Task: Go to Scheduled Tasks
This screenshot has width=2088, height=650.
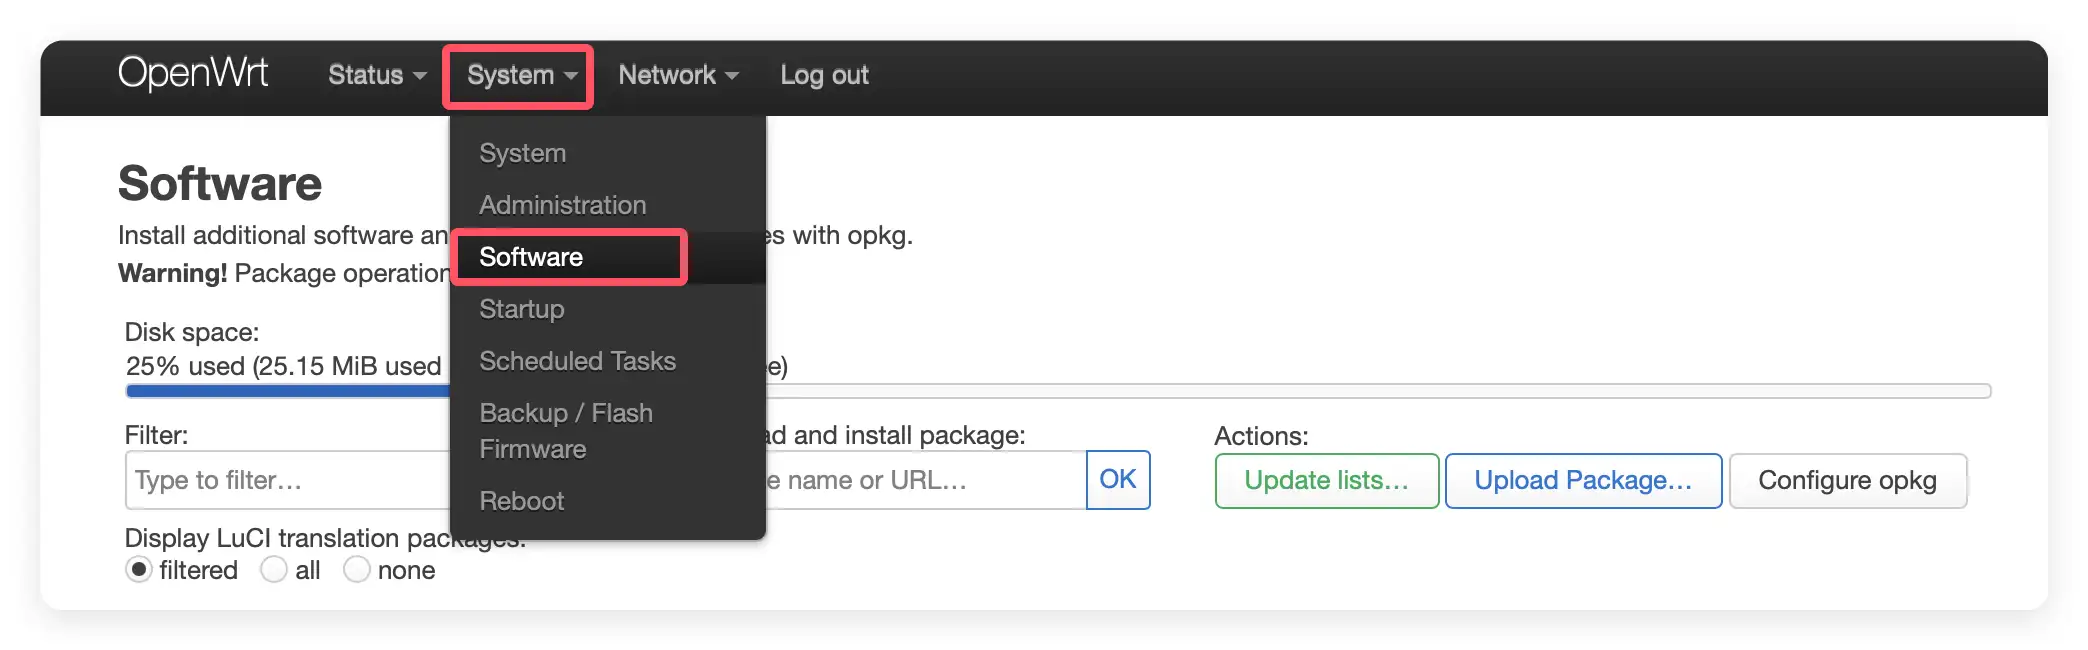Action: pyautogui.click(x=608, y=361)
